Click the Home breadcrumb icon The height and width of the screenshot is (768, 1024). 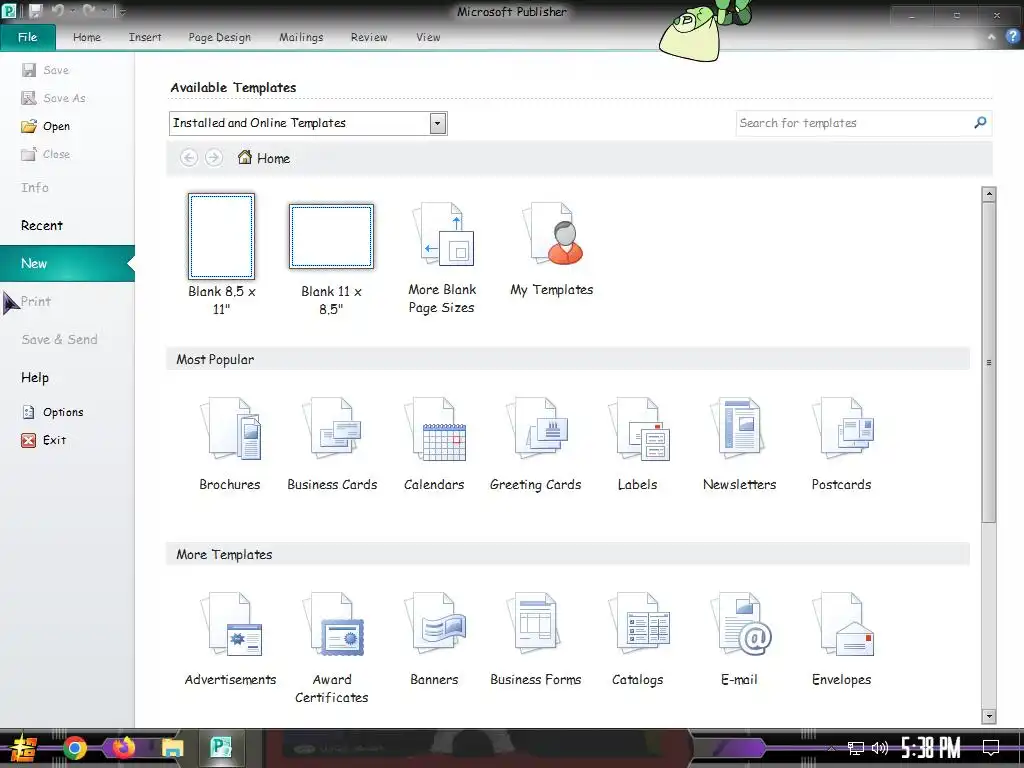(245, 157)
